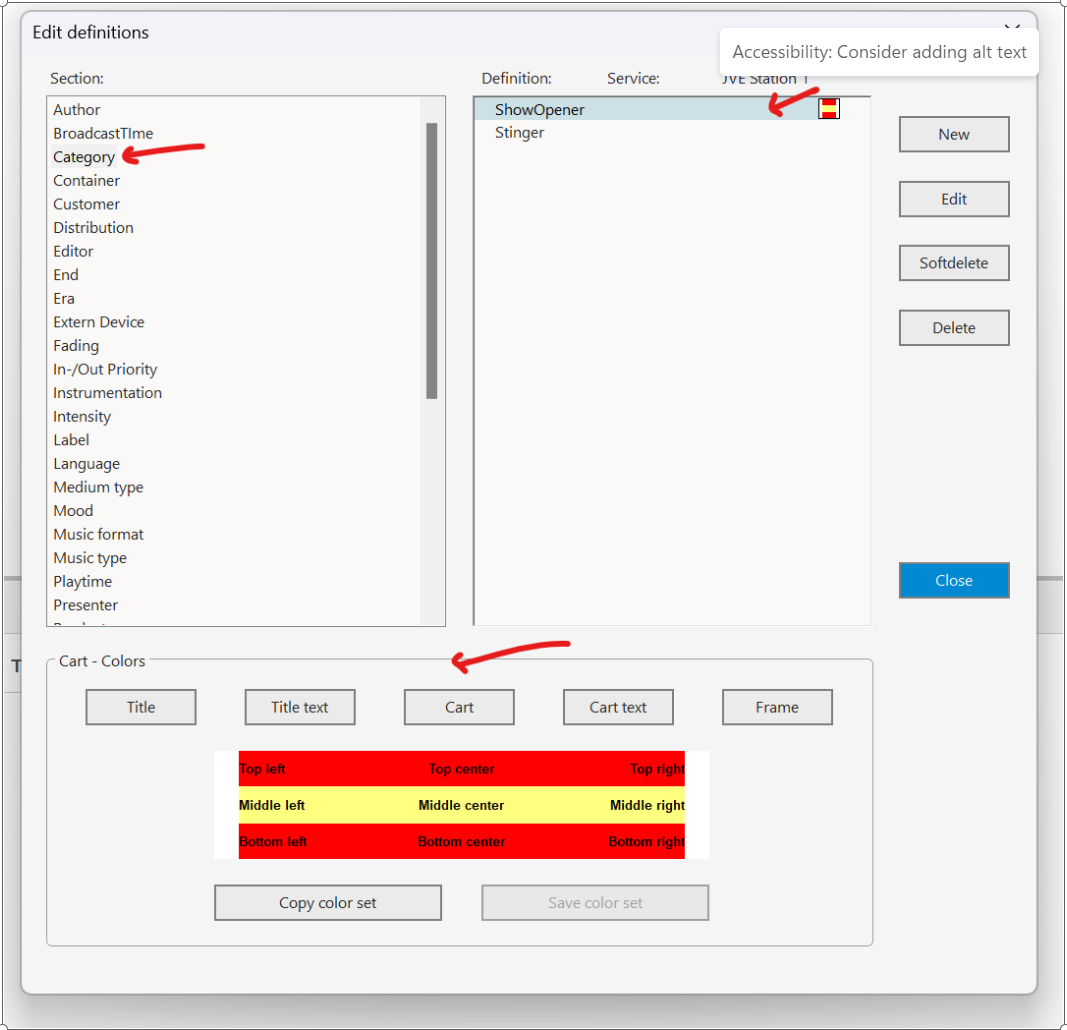Click the red Top center preview stripe

[x=461, y=769]
